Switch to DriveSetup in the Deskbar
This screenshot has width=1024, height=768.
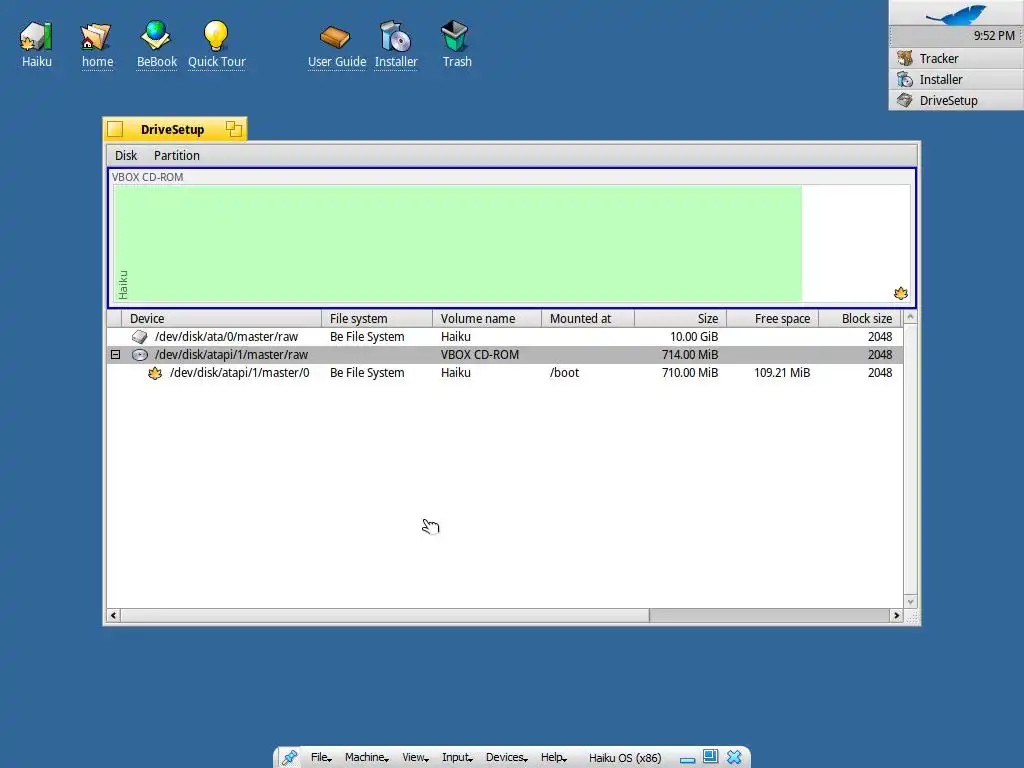[956, 100]
